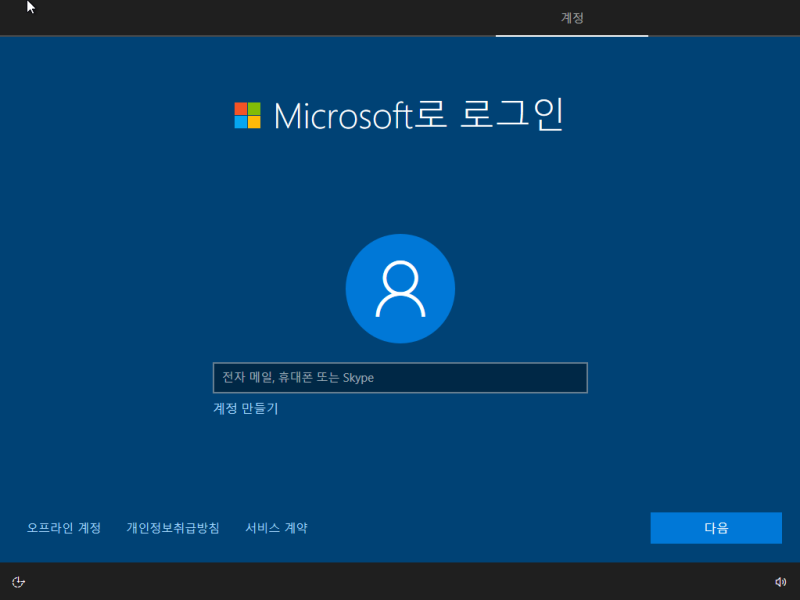Click the 'Microsoft로 로그인' heading text
The height and width of the screenshot is (600, 800).
click(x=418, y=115)
